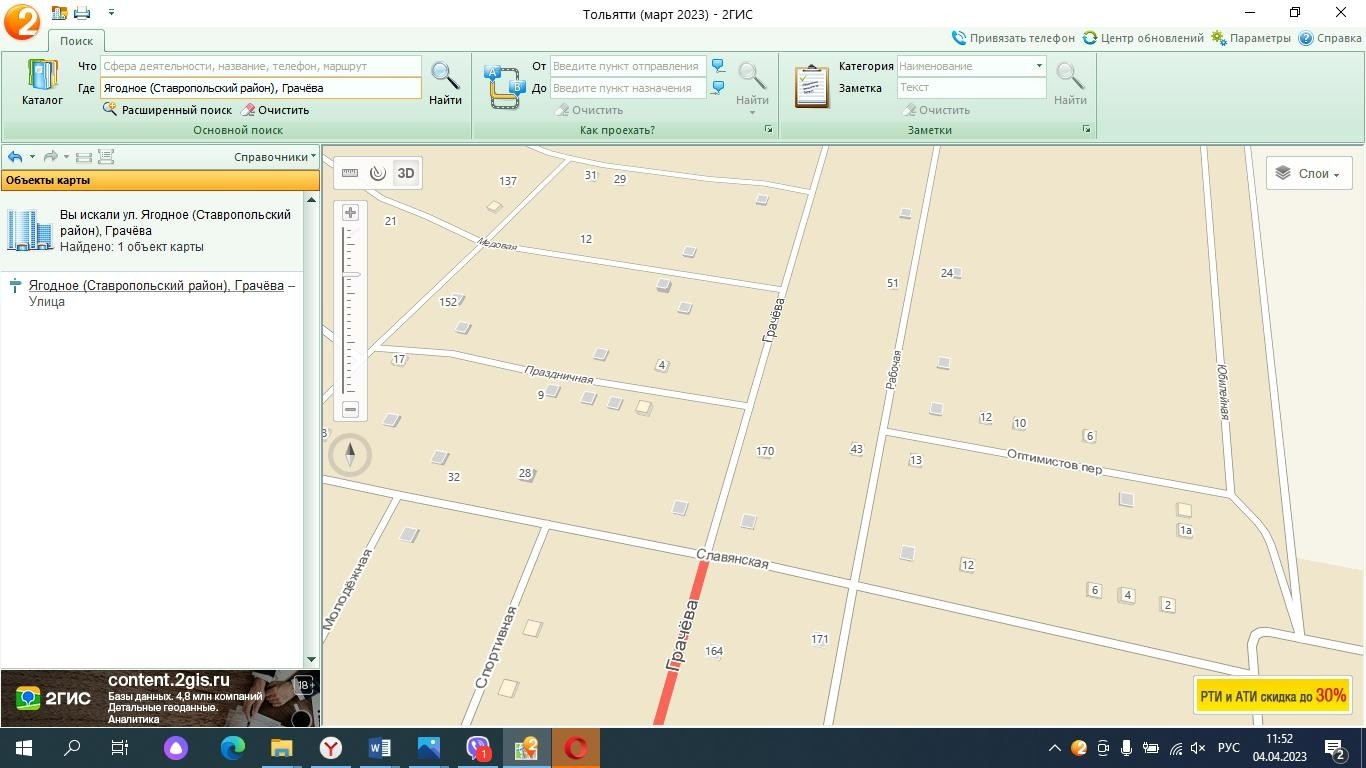Toggle the collapsed list view in the results panel
Viewport: 1366px width, 768px height.
point(84,157)
